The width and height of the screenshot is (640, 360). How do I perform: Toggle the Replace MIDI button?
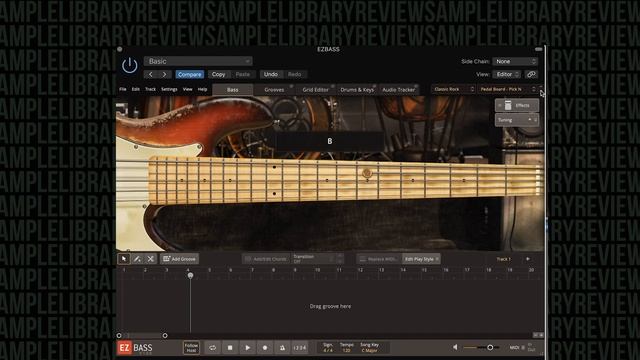pyautogui.click(x=379, y=259)
